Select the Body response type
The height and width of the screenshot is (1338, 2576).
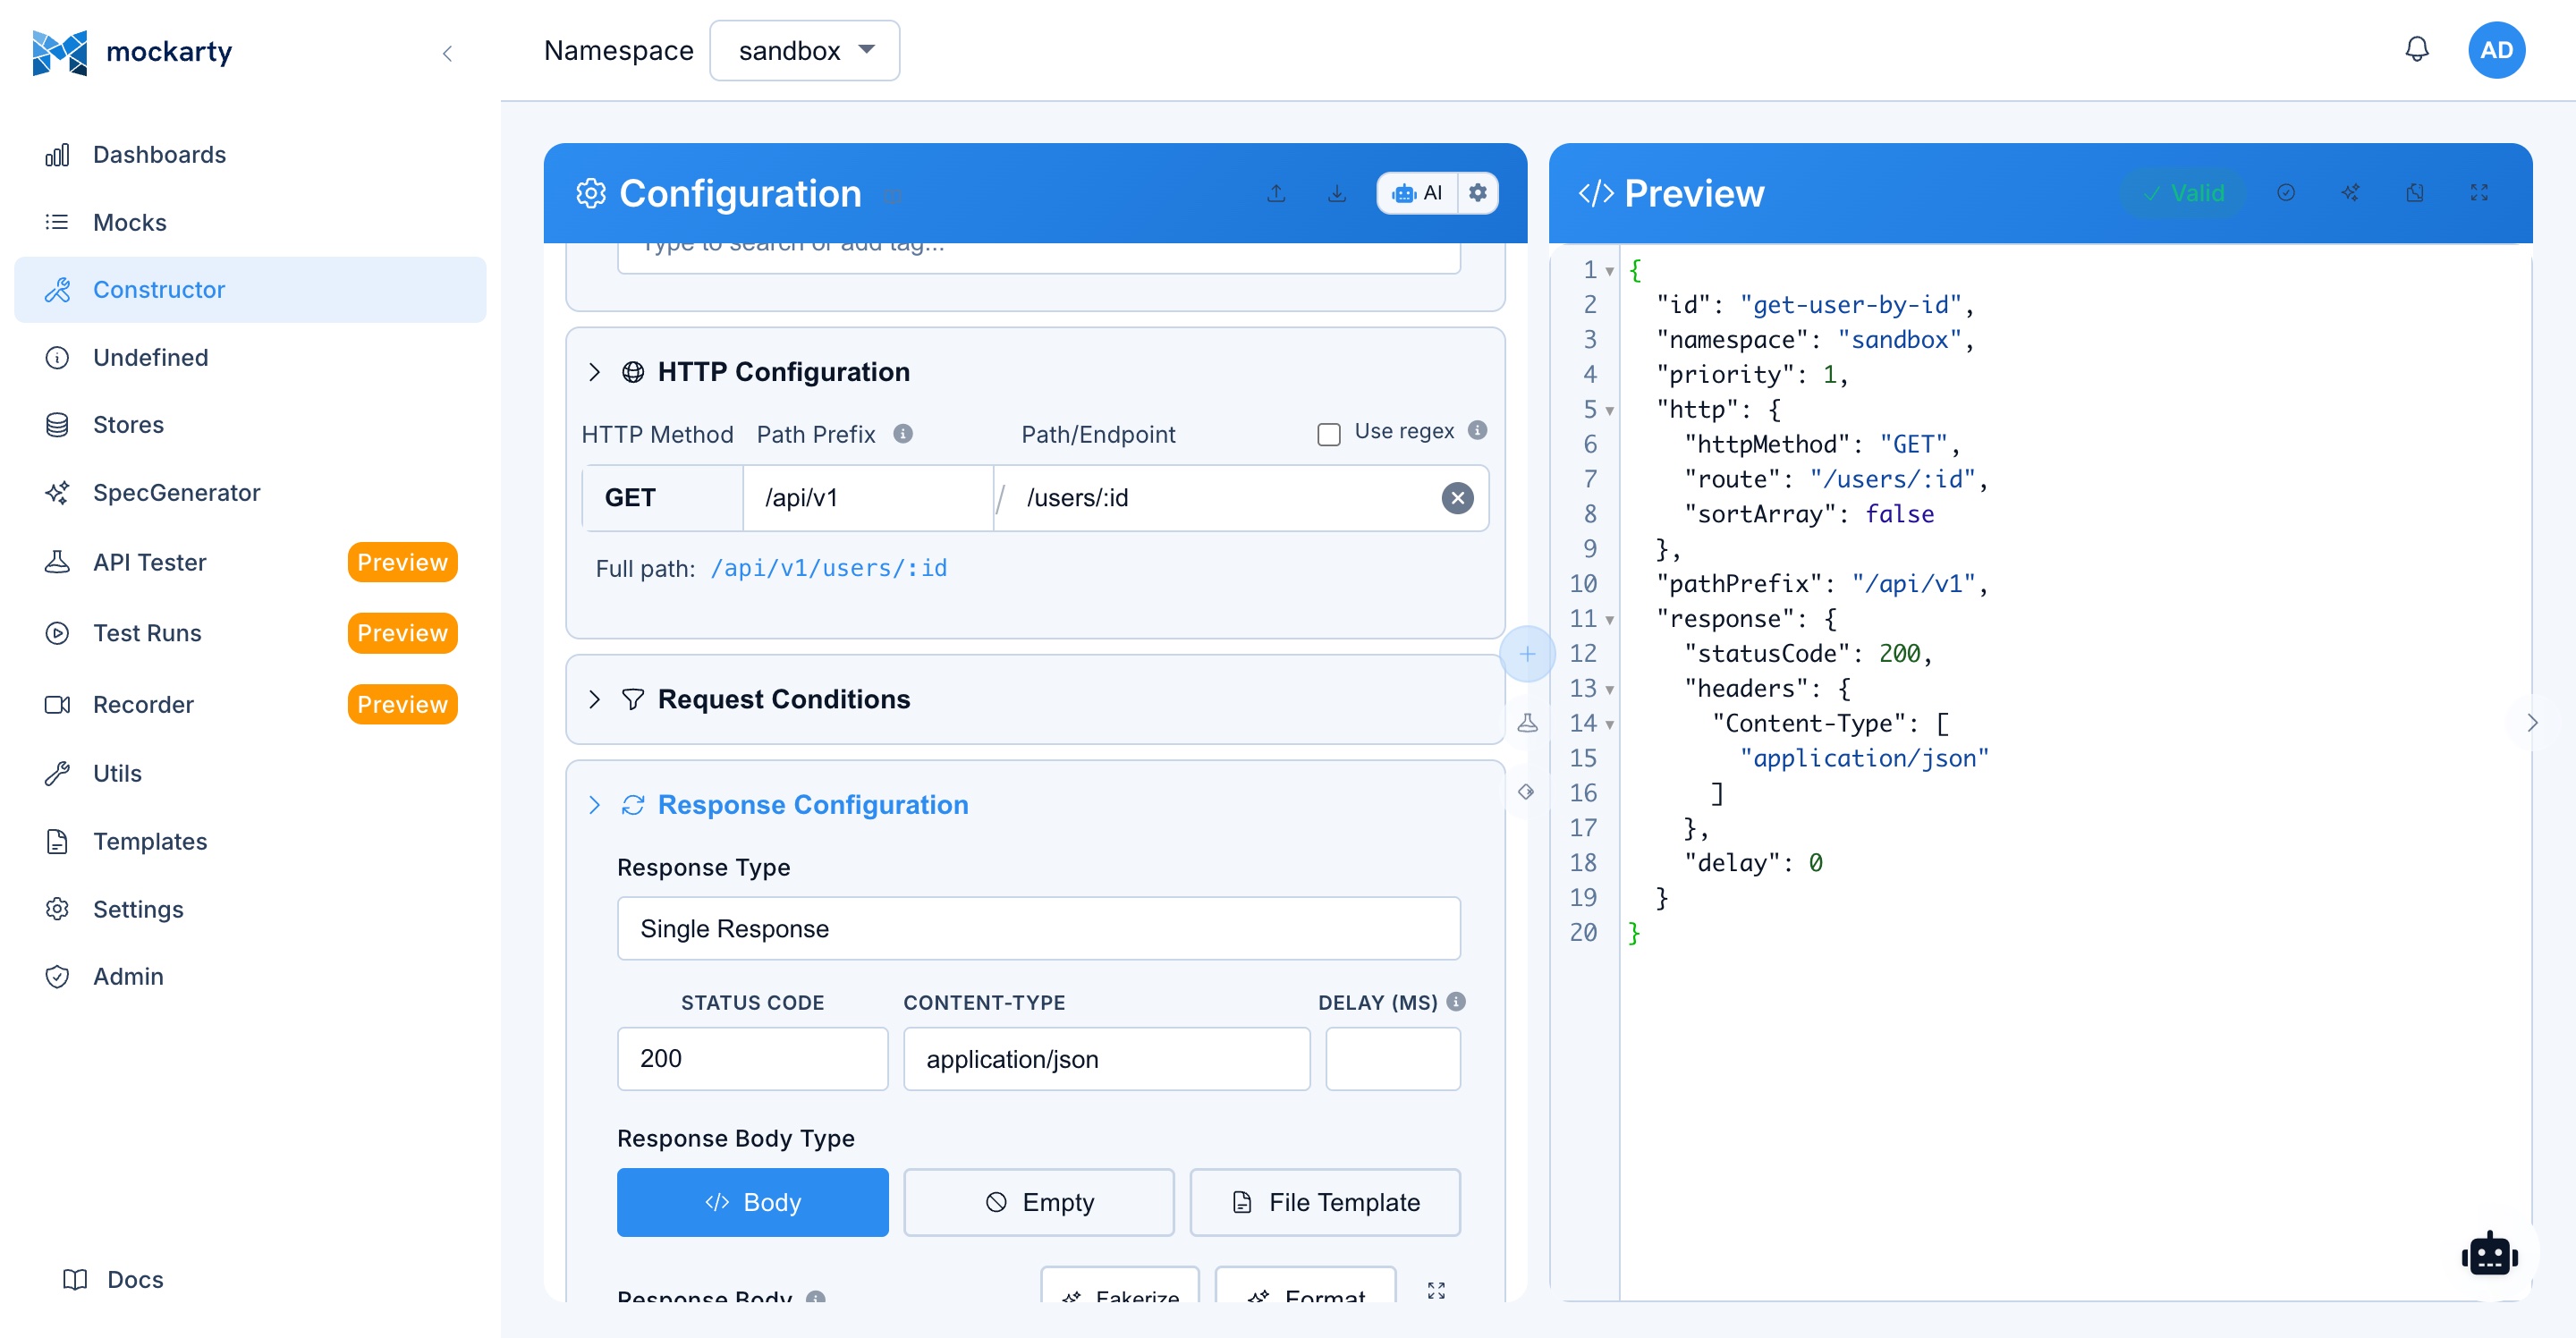point(752,1202)
